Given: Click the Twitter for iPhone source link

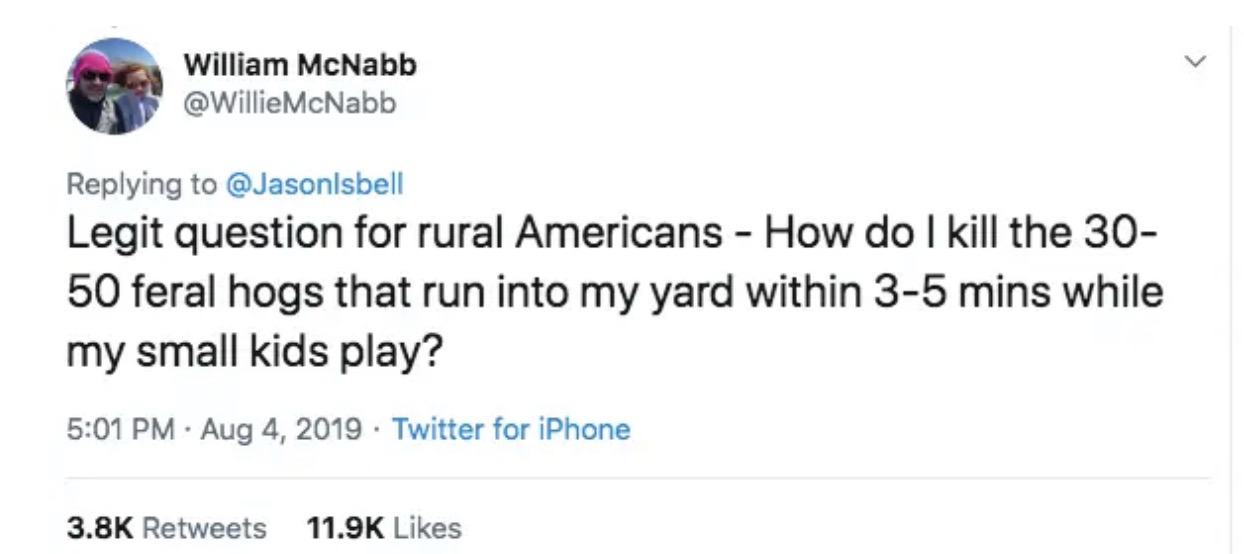Looking at the screenshot, I should 511,430.
